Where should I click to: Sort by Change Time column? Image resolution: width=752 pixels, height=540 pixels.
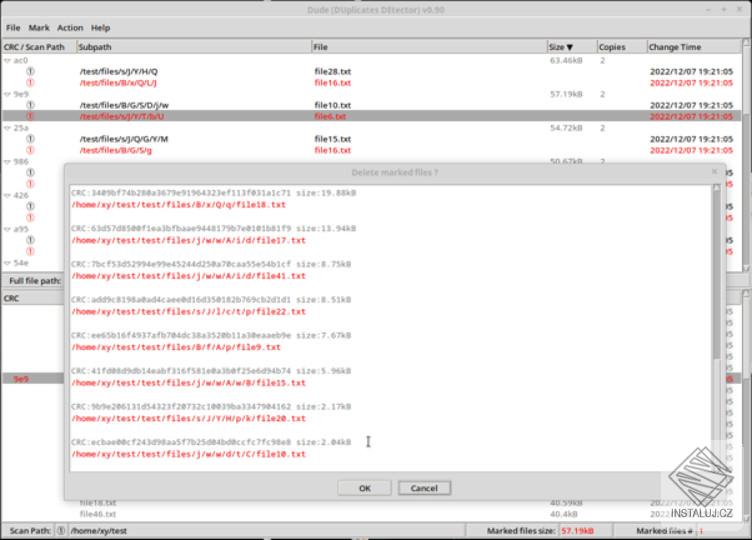click(693, 47)
